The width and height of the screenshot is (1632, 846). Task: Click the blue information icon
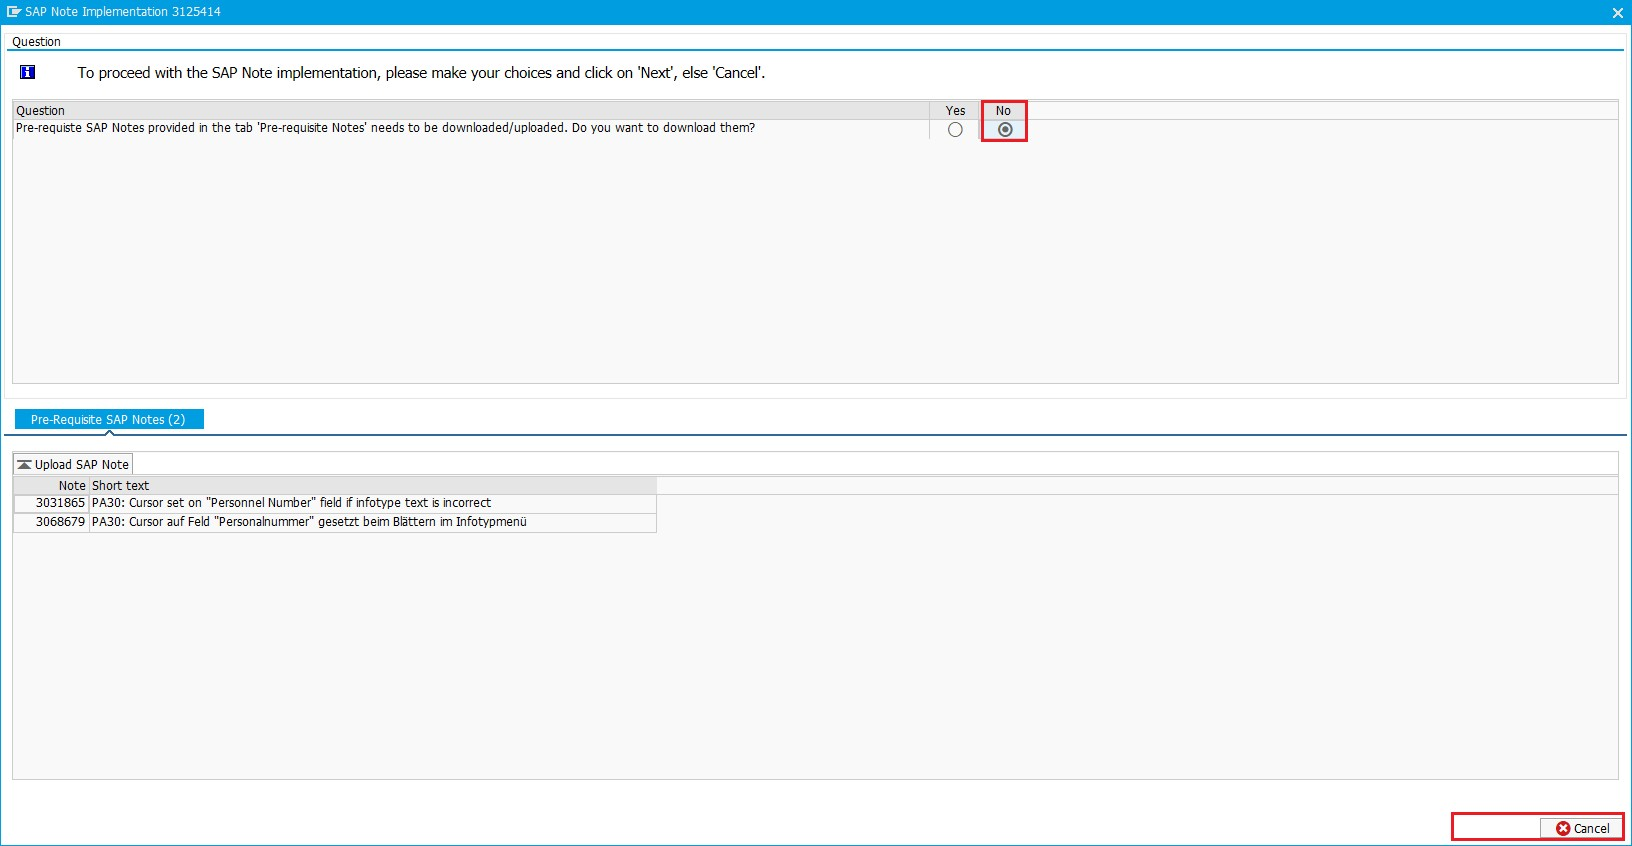pos(28,72)
